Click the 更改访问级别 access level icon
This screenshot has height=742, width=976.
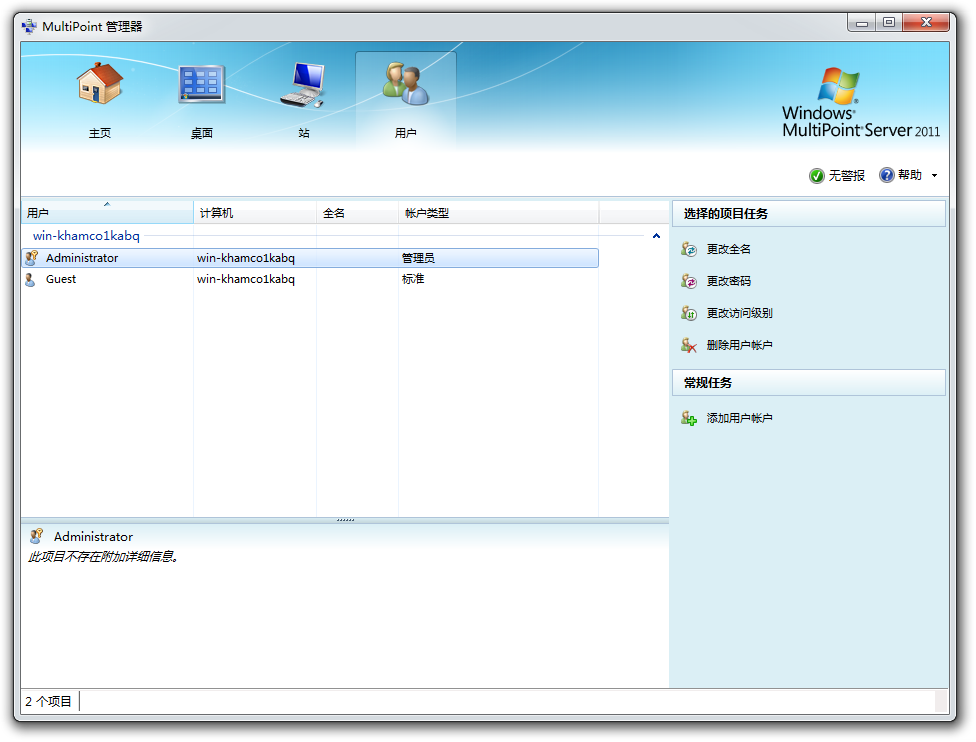(688, 313)
